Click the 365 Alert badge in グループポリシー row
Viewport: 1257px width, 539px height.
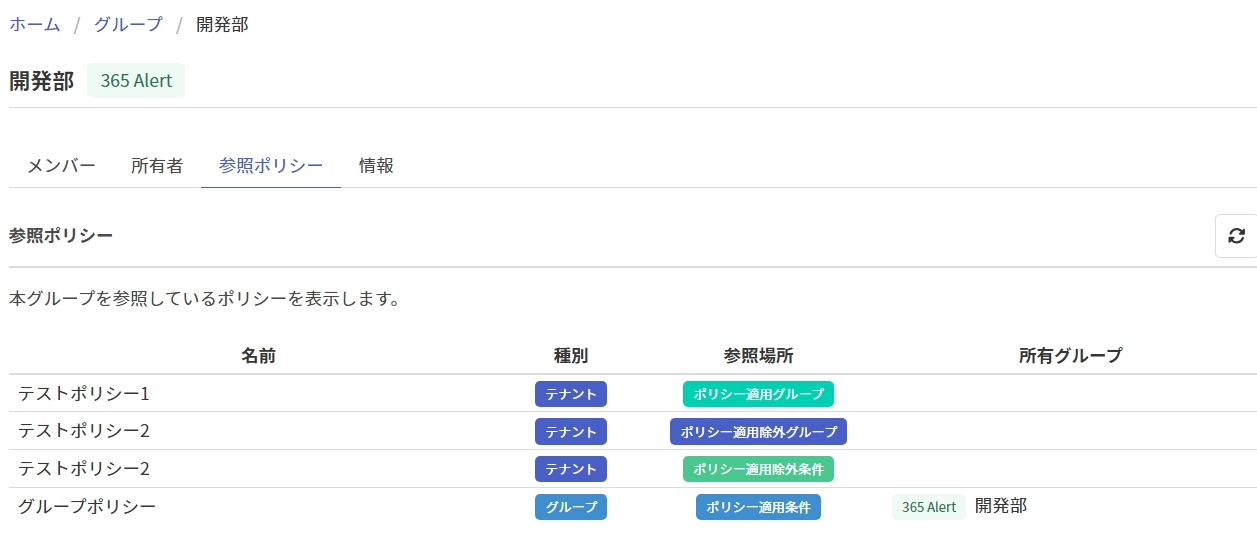[928, 507]
